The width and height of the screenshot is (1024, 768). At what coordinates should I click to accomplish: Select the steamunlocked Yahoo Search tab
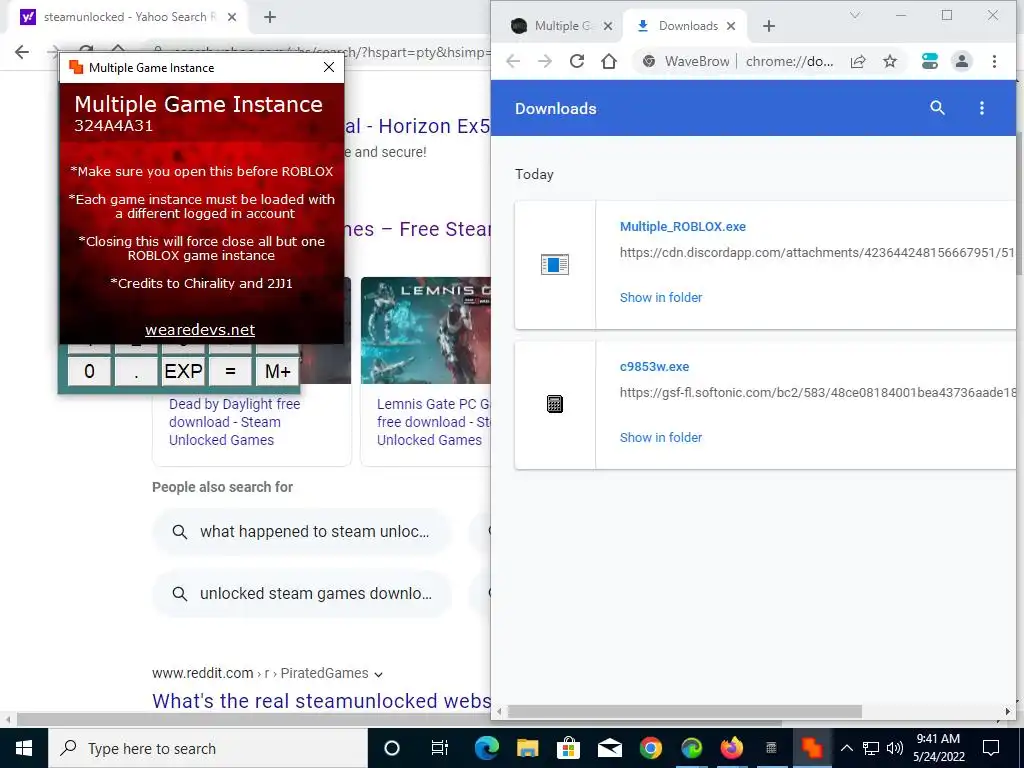click(127, 17)
